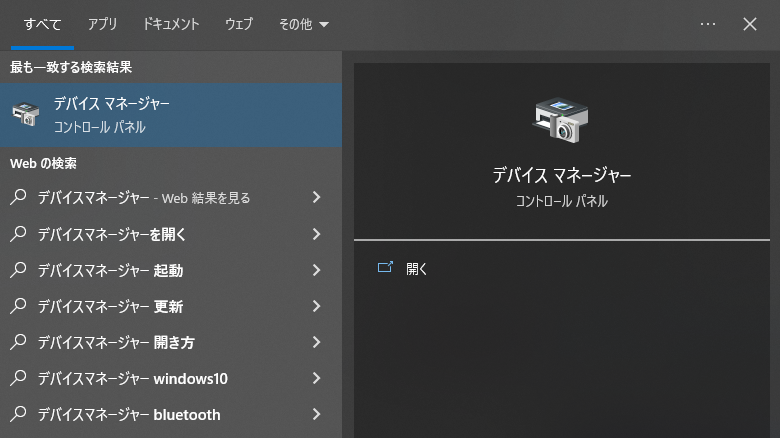Select デバイスマネージャー - Web 結果を見る suggestion
780x438 pixels.
171,198
